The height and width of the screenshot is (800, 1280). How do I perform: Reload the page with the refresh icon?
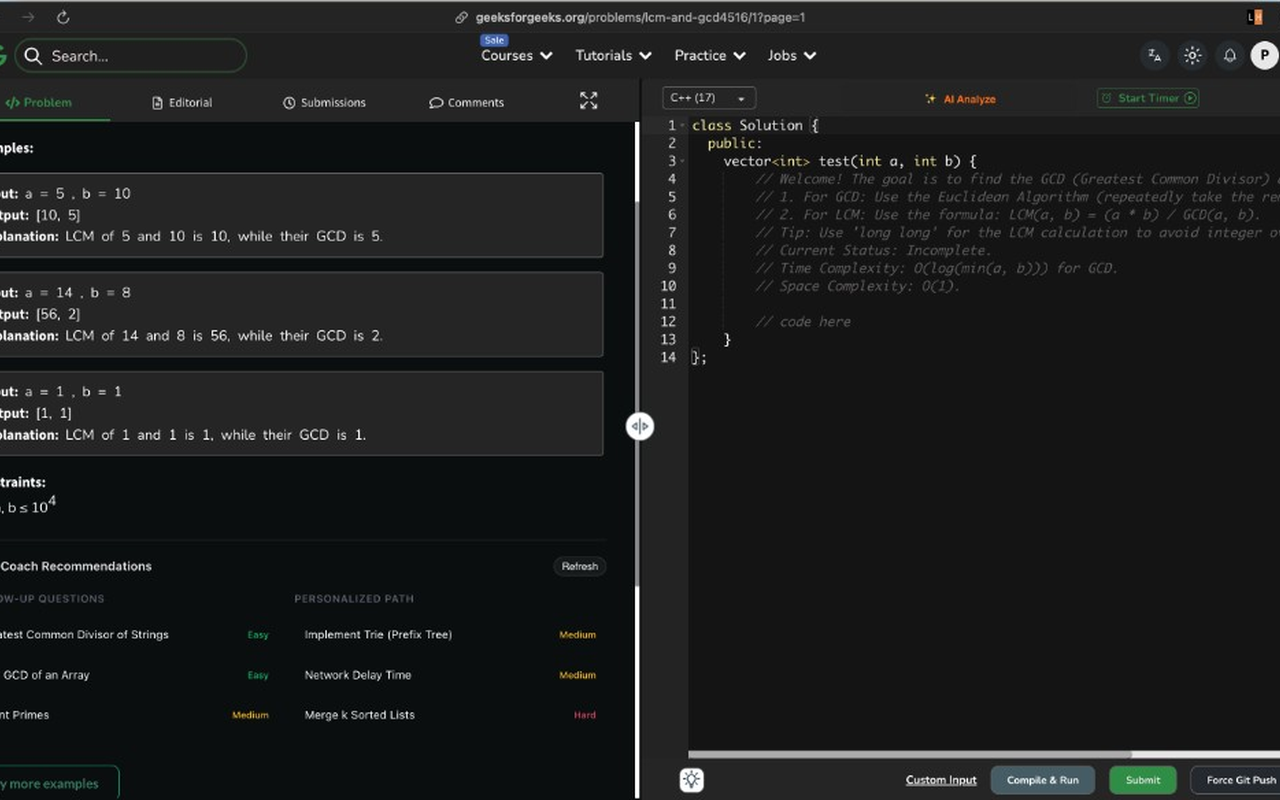(63, 17)
